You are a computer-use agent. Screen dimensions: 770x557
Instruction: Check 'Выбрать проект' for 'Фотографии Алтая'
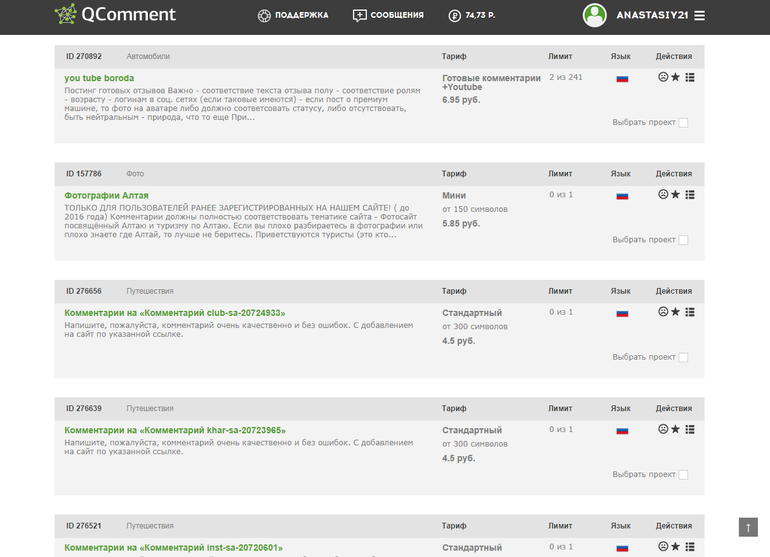683,240
